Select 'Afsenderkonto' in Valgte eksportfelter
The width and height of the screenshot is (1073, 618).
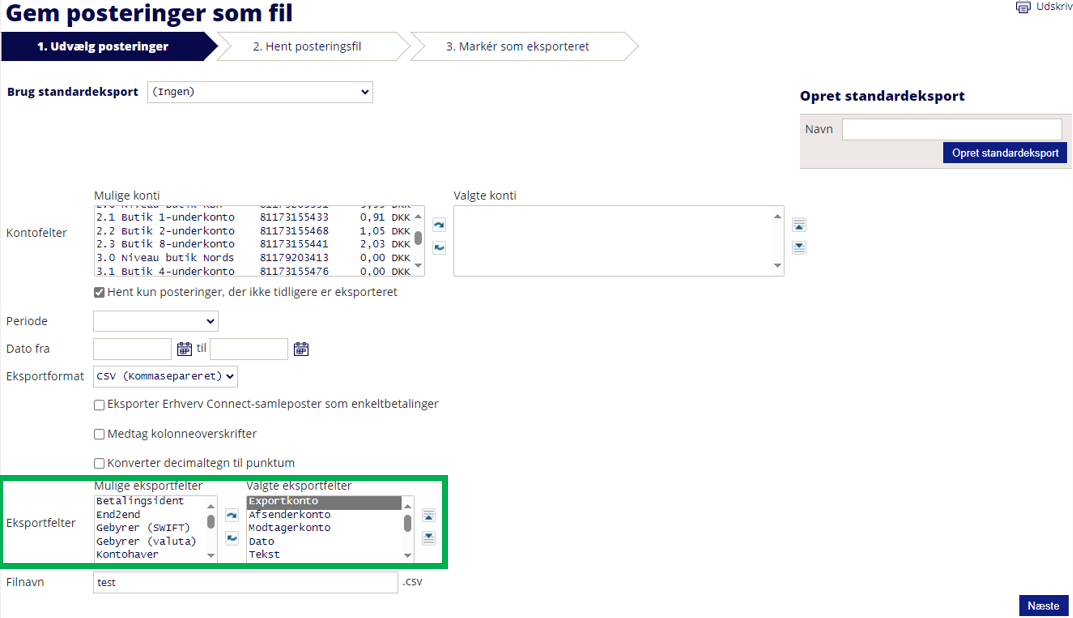324,515
